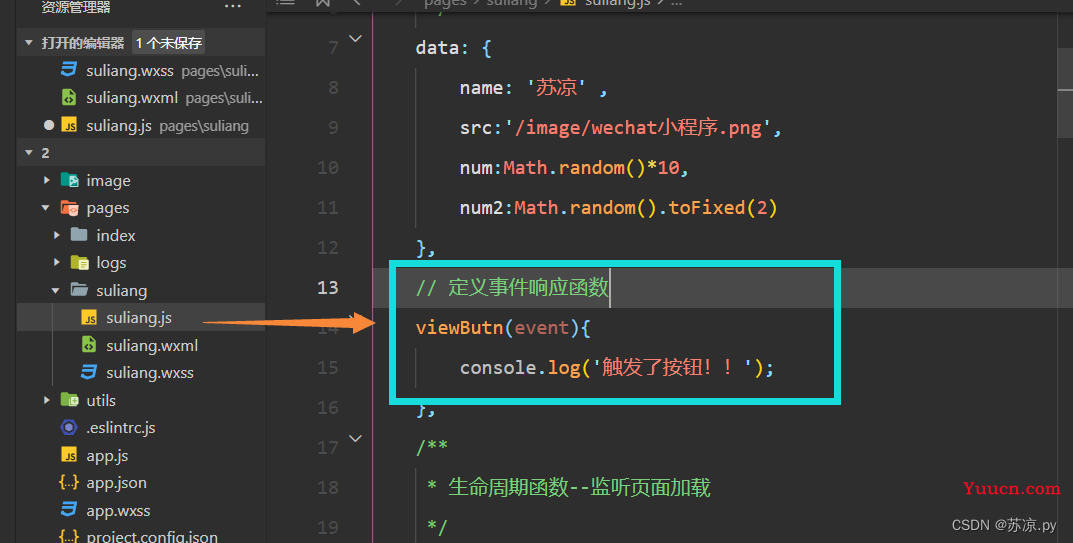Click the image folder icon
The image size is (1073, 543).
coord(69,180)
